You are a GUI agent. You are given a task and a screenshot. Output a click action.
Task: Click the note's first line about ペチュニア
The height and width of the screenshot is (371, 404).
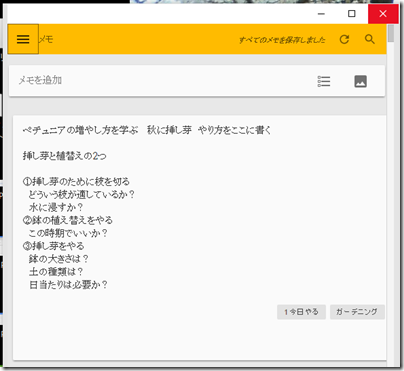tap(147, 130)
